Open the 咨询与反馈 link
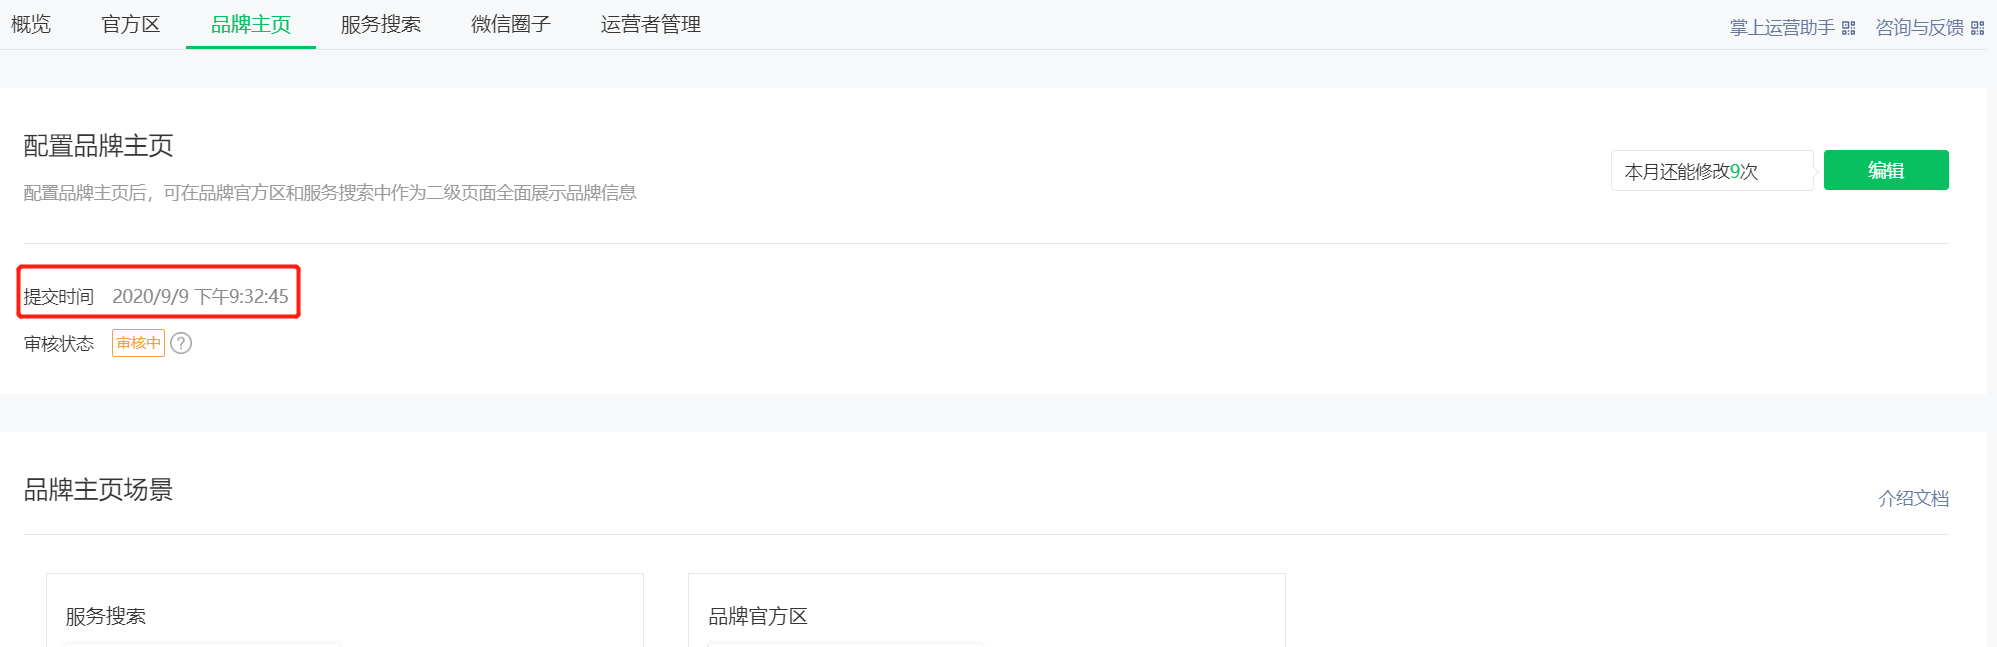The image size is (1997, 647). click(x=1920, y=28)
